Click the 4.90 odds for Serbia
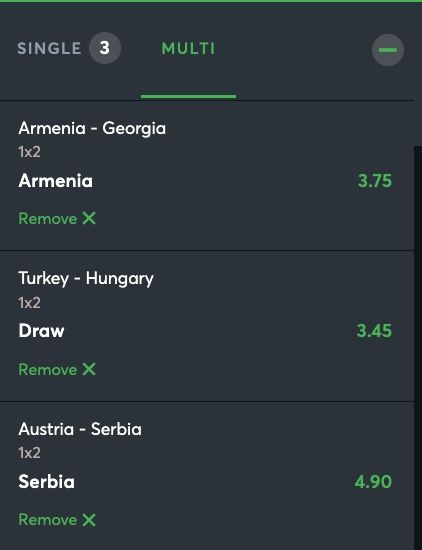 373,481
